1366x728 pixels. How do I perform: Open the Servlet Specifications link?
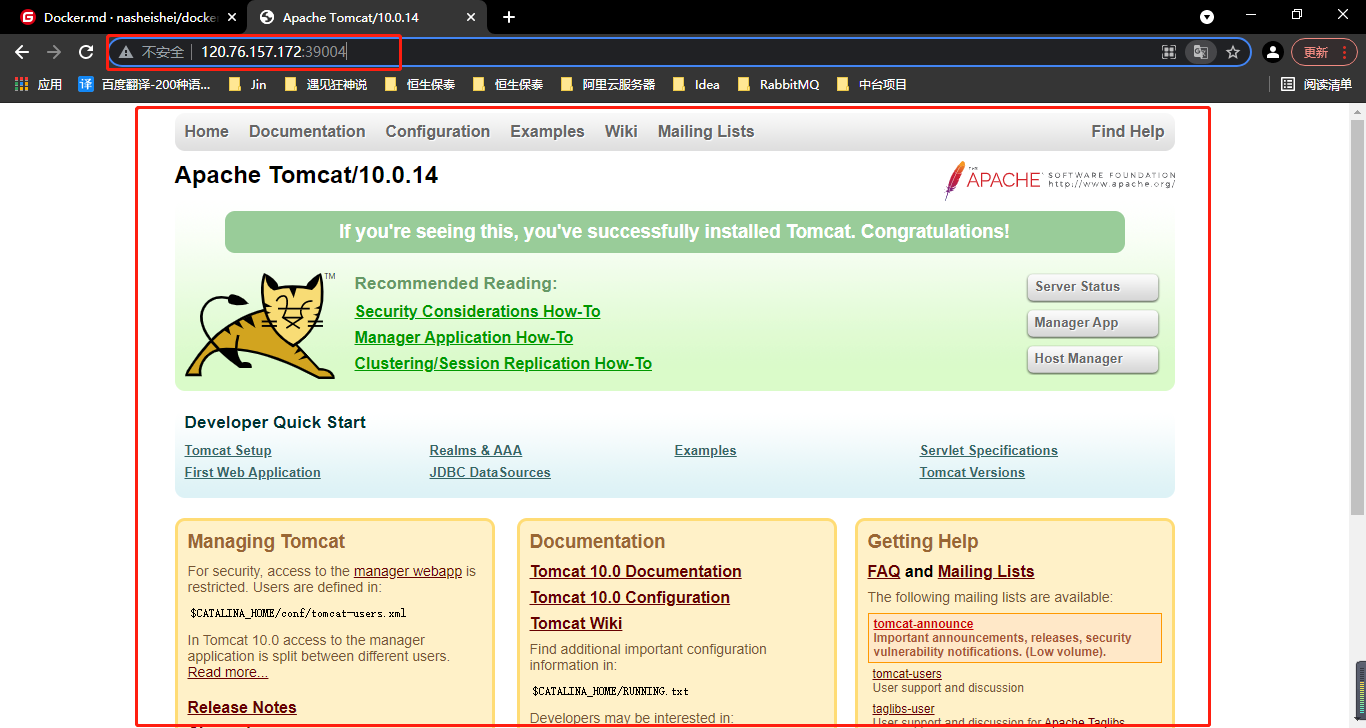point(989,451)
